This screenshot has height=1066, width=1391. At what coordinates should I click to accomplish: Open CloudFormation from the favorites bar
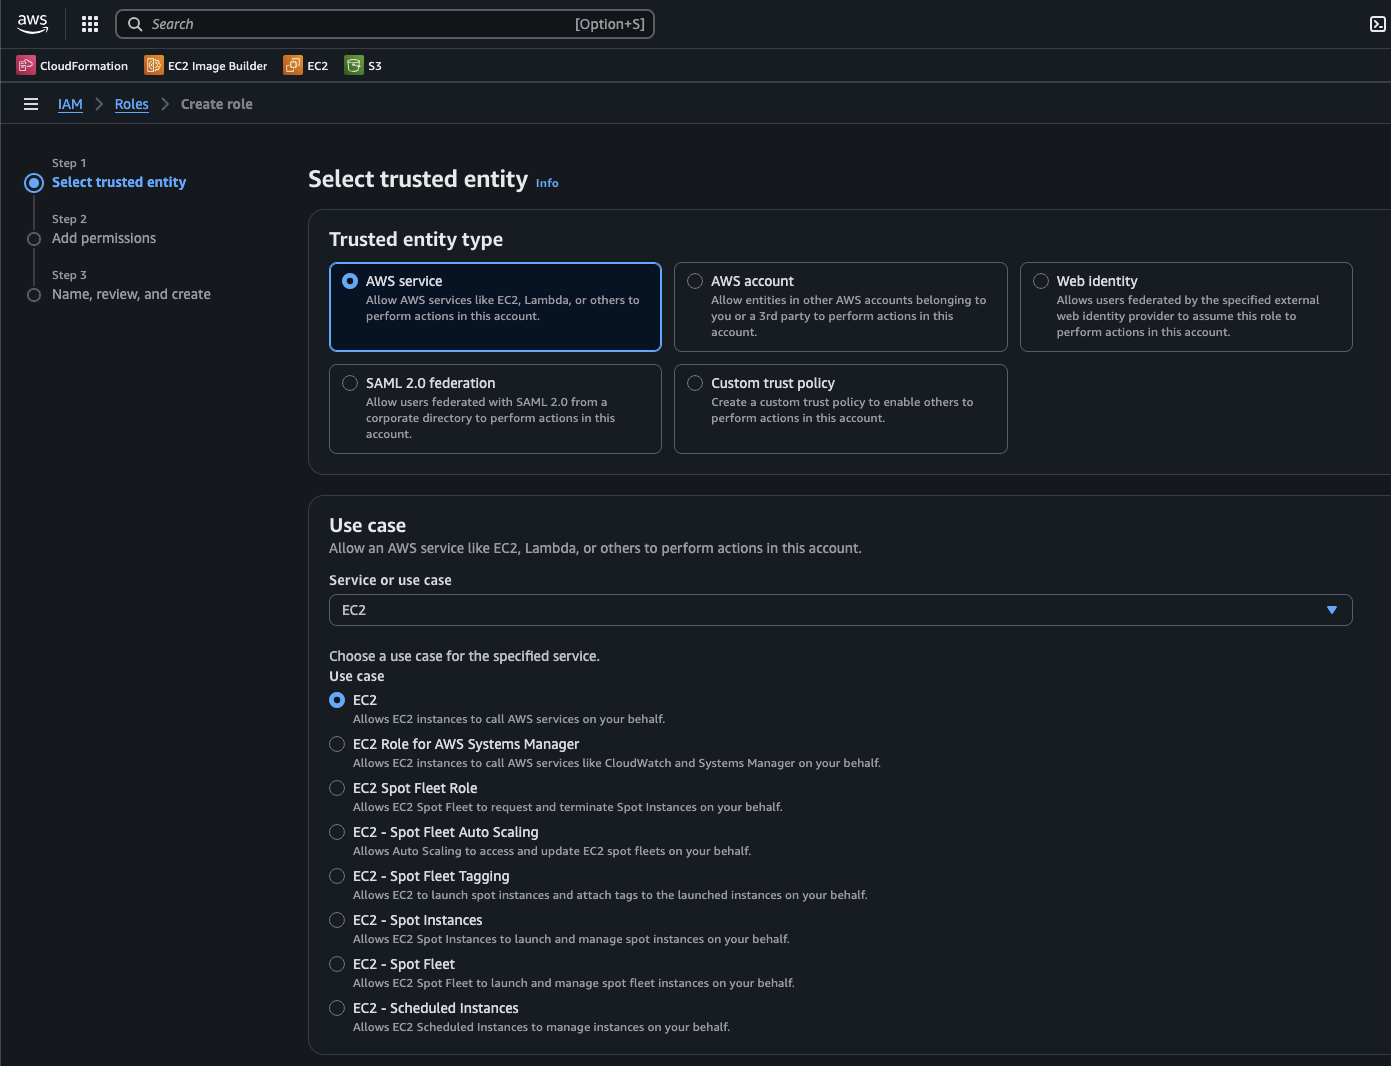pyautogui.click(x=71, y=65)
